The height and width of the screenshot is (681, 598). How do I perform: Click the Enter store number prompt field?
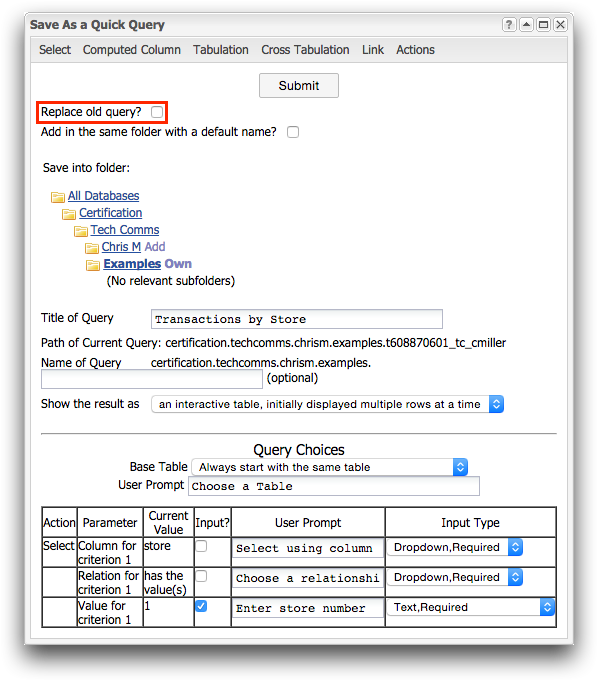coord(308,608)
